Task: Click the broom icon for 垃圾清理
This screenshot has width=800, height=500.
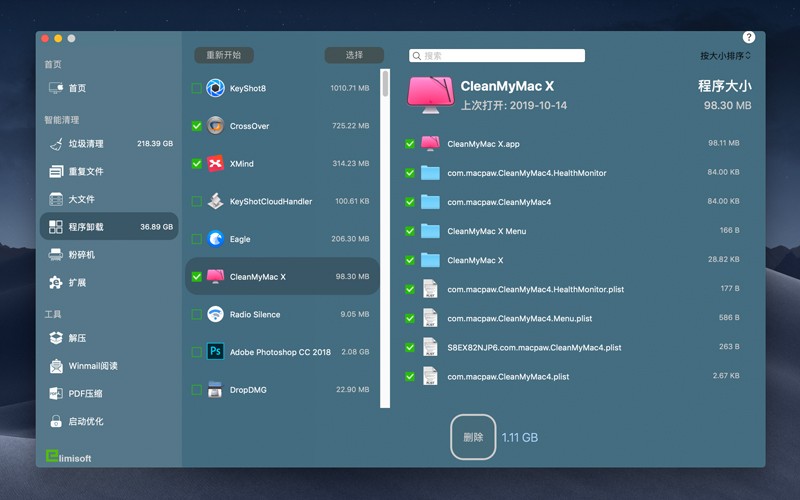Action: 56,144
